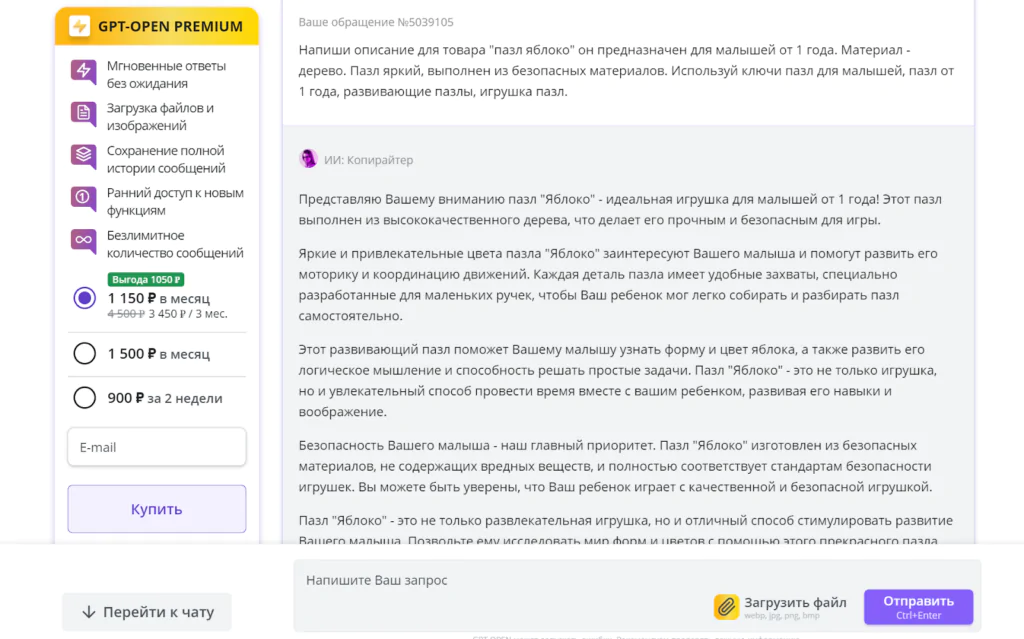This screenshot has height=639, width=1024.
Task: Click the file upload document icon
Action: click(x=84, y=113)
